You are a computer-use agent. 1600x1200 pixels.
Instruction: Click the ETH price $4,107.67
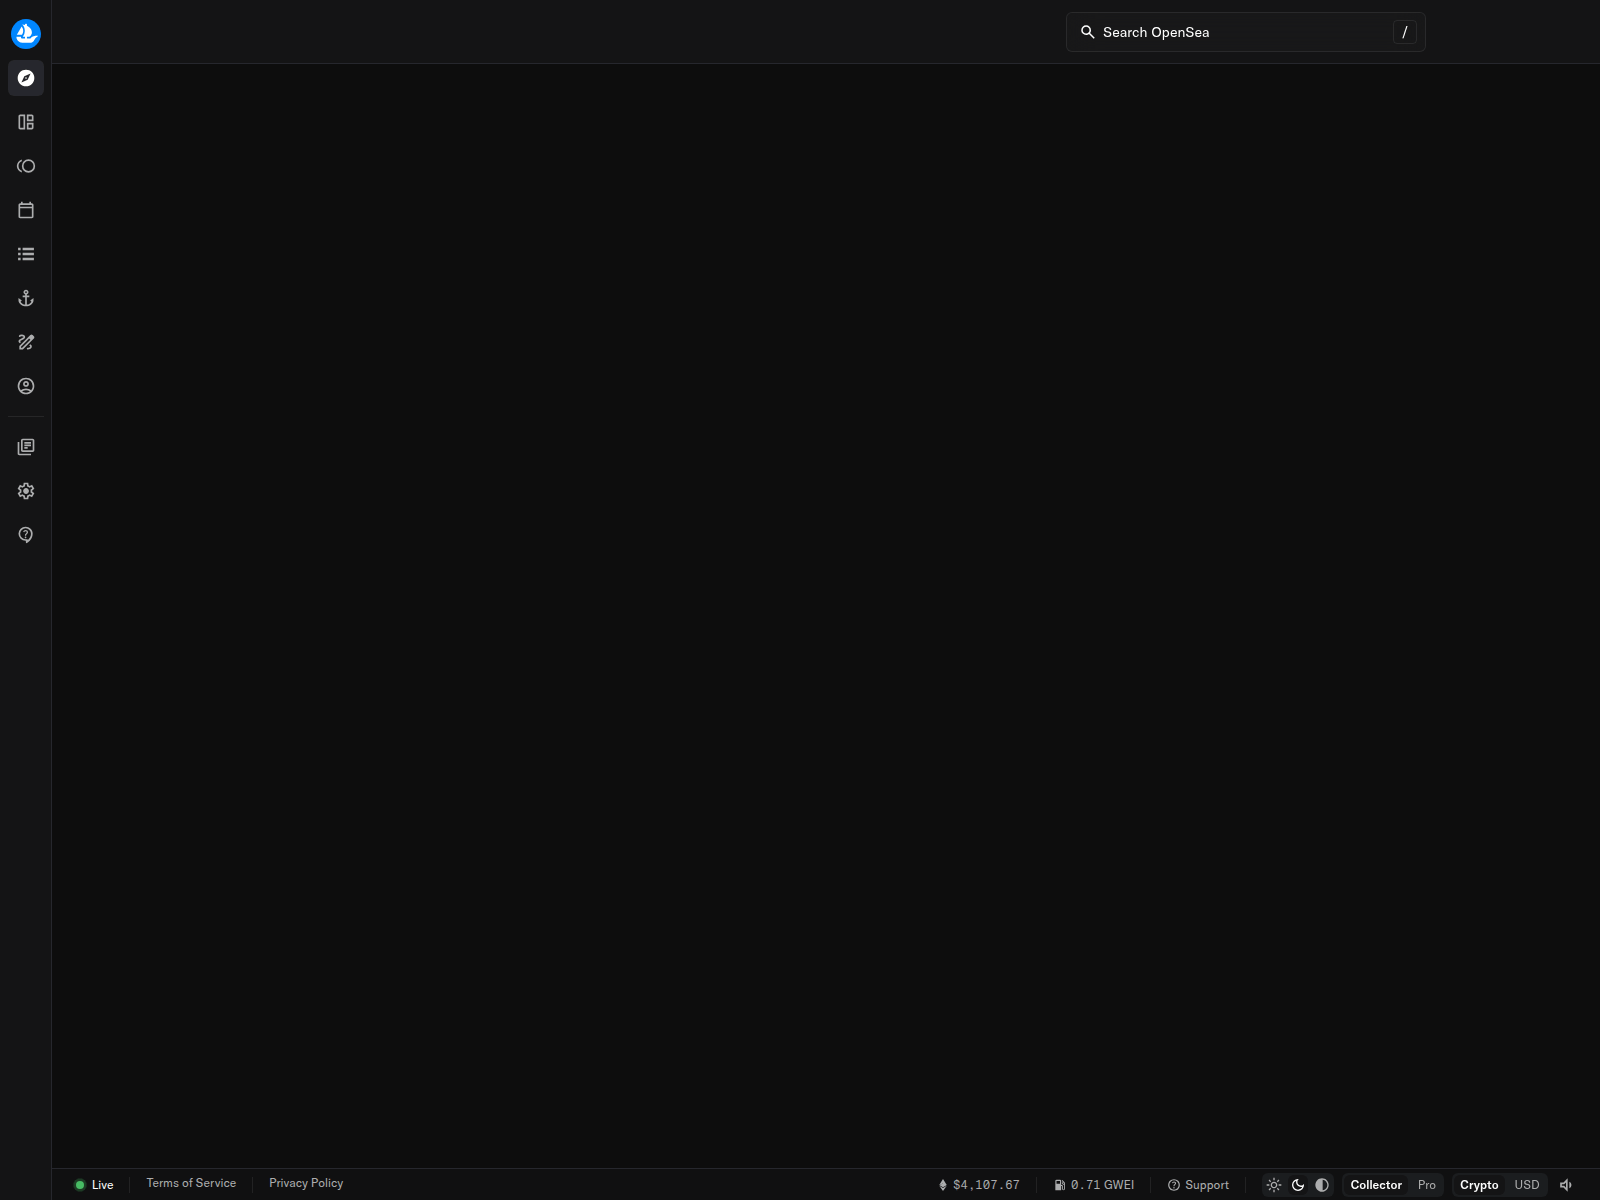[979, 1185]
